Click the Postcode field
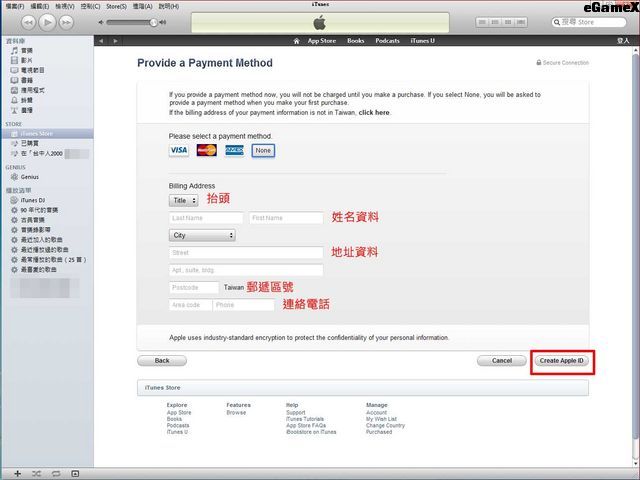The width and height of the screenshot is (640, 480). tap(194, 288)
